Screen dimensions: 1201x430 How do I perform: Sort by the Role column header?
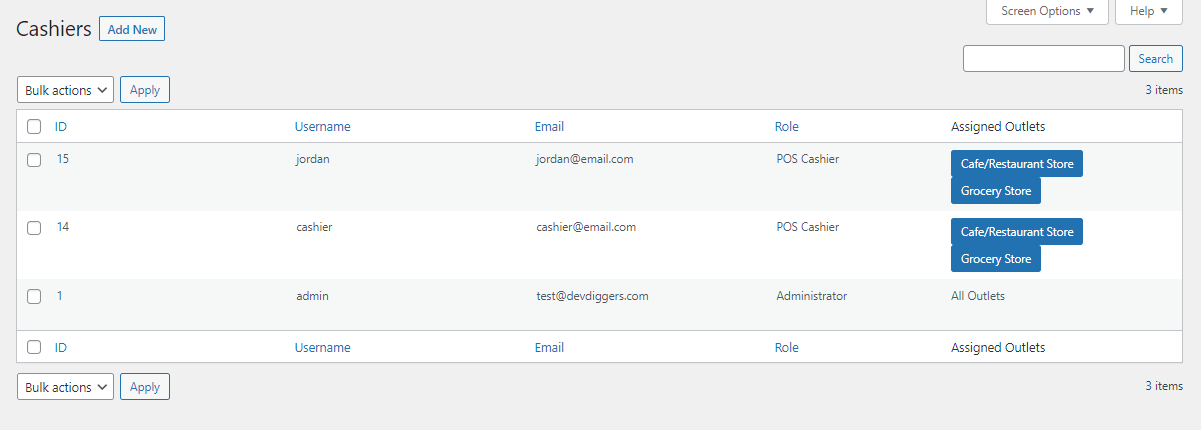786,127
